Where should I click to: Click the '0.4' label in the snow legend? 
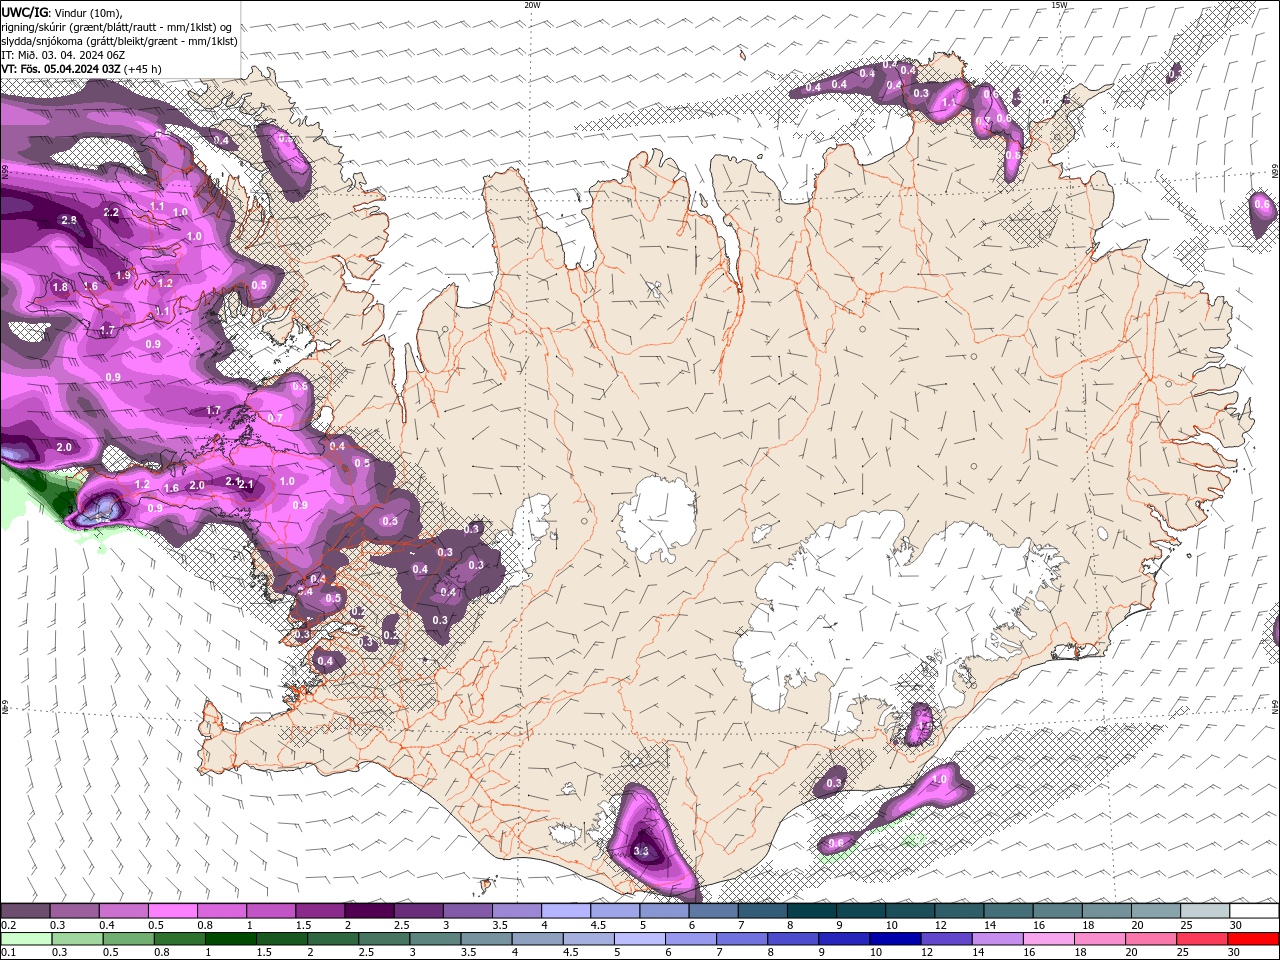[x=107, y=925]
